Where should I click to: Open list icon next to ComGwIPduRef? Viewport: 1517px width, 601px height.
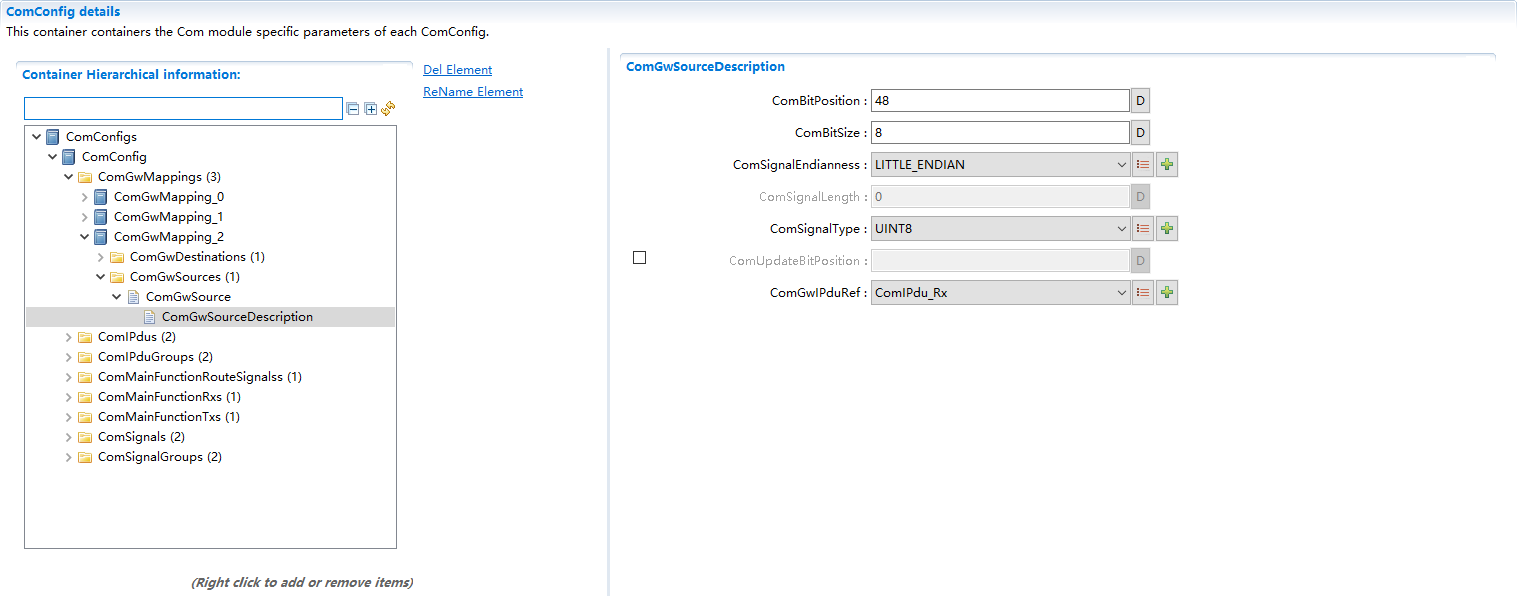tap(1143, 293)
